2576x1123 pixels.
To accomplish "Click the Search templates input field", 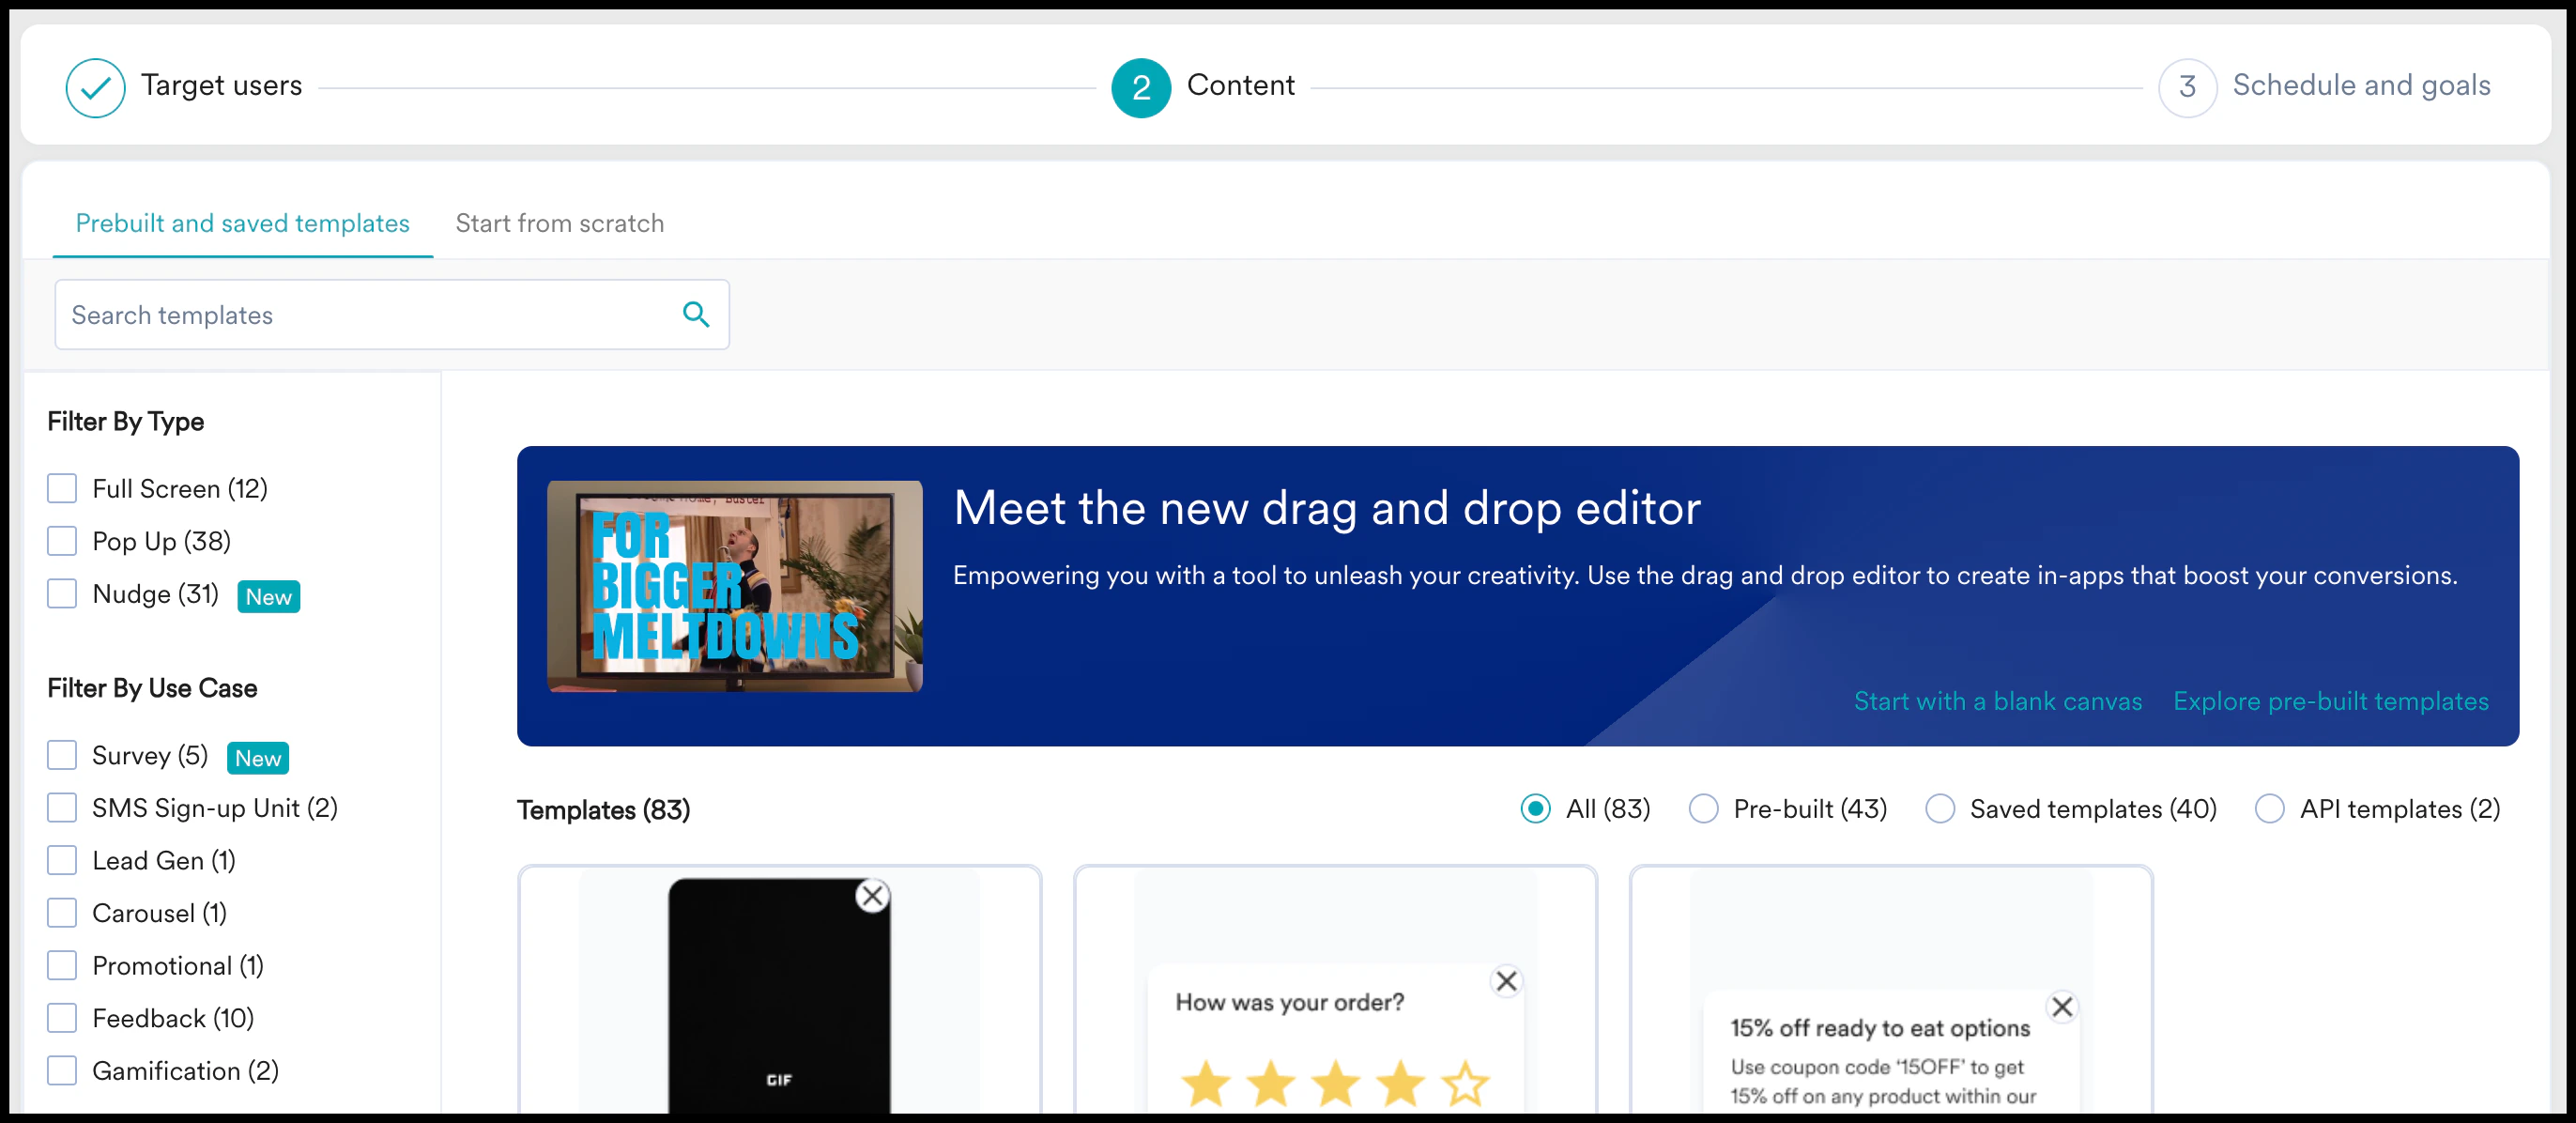I will coord(370,315).
